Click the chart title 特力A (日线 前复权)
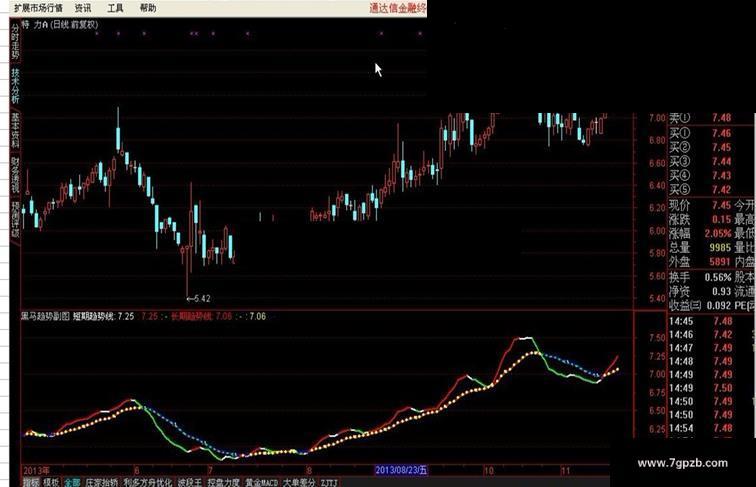Screen dimensions: 756x487 (60, 25)
